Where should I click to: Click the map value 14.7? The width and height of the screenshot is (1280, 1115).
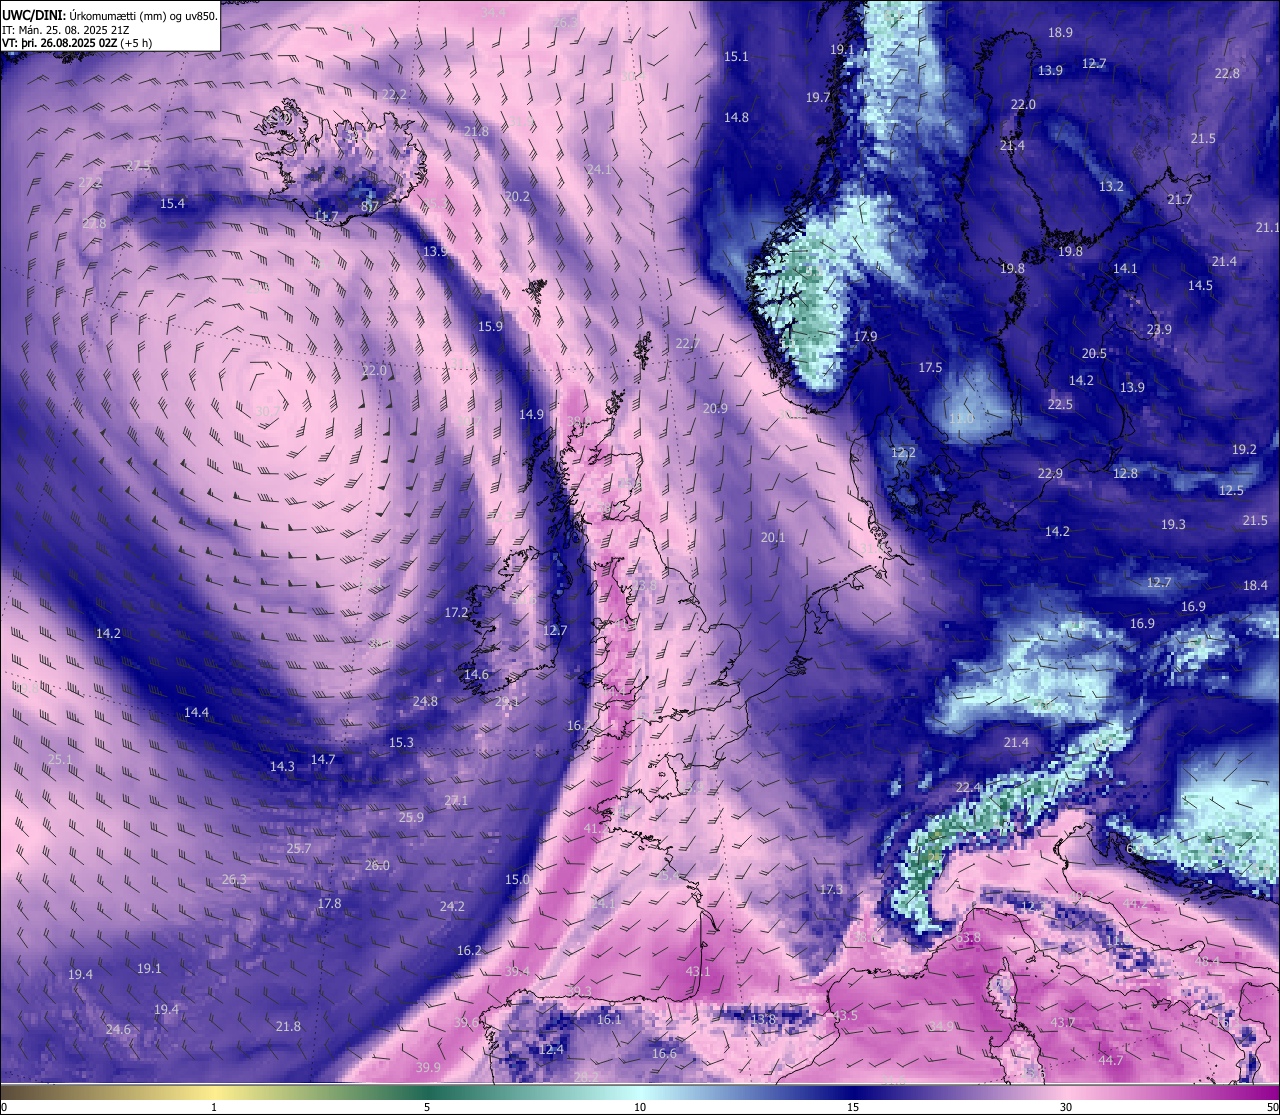[x=322, y=760]
